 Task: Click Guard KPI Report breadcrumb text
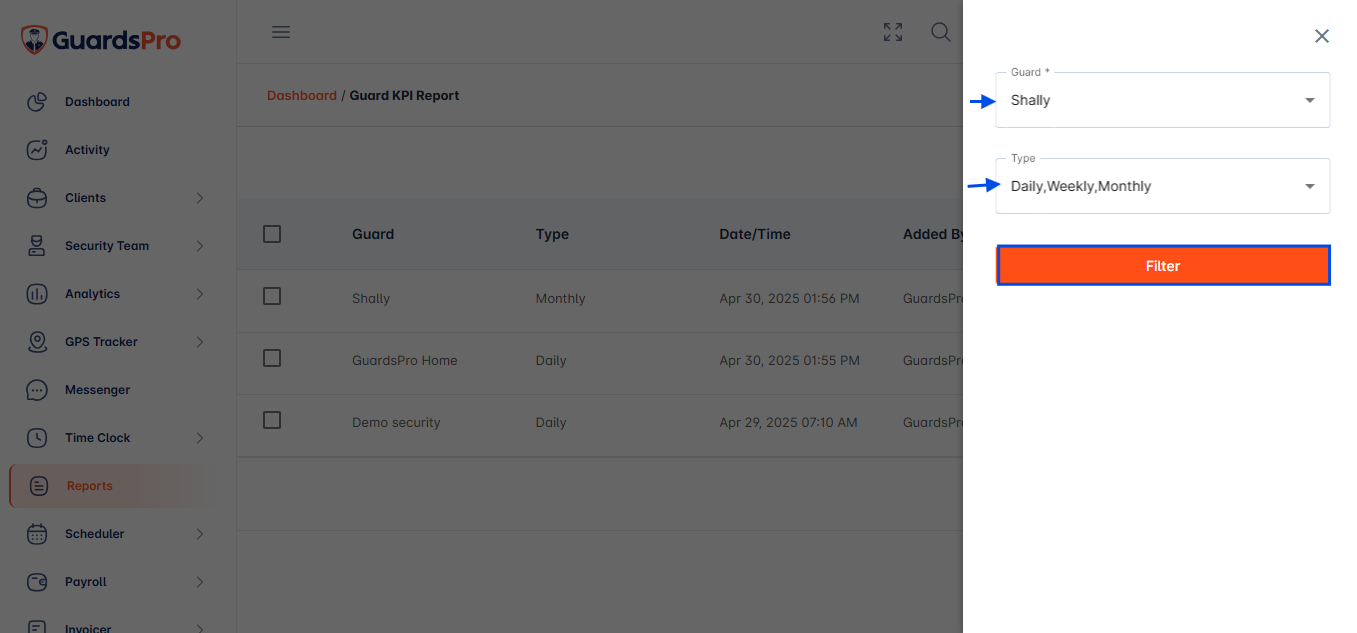pos(404,96)
